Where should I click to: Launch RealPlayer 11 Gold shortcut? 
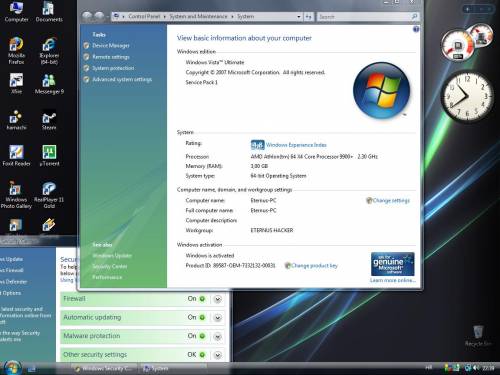click(49, 195)
